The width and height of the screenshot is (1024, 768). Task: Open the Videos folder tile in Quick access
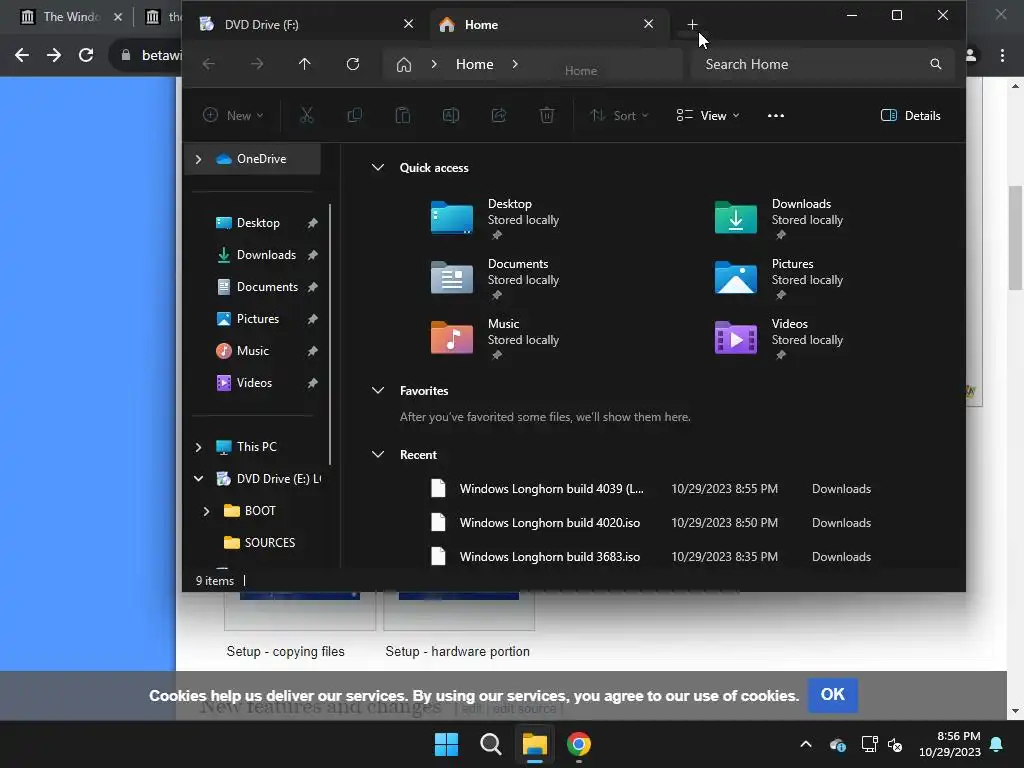(780, 338)
